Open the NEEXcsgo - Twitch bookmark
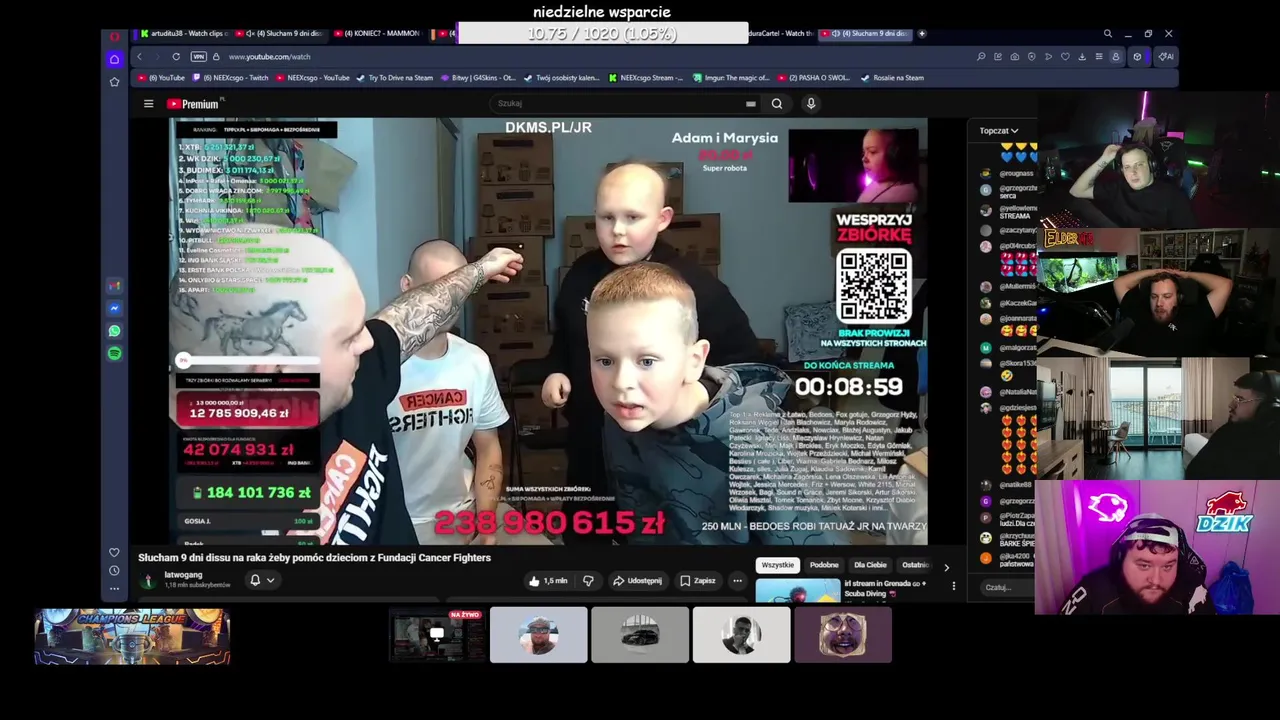 pos(231,78)
